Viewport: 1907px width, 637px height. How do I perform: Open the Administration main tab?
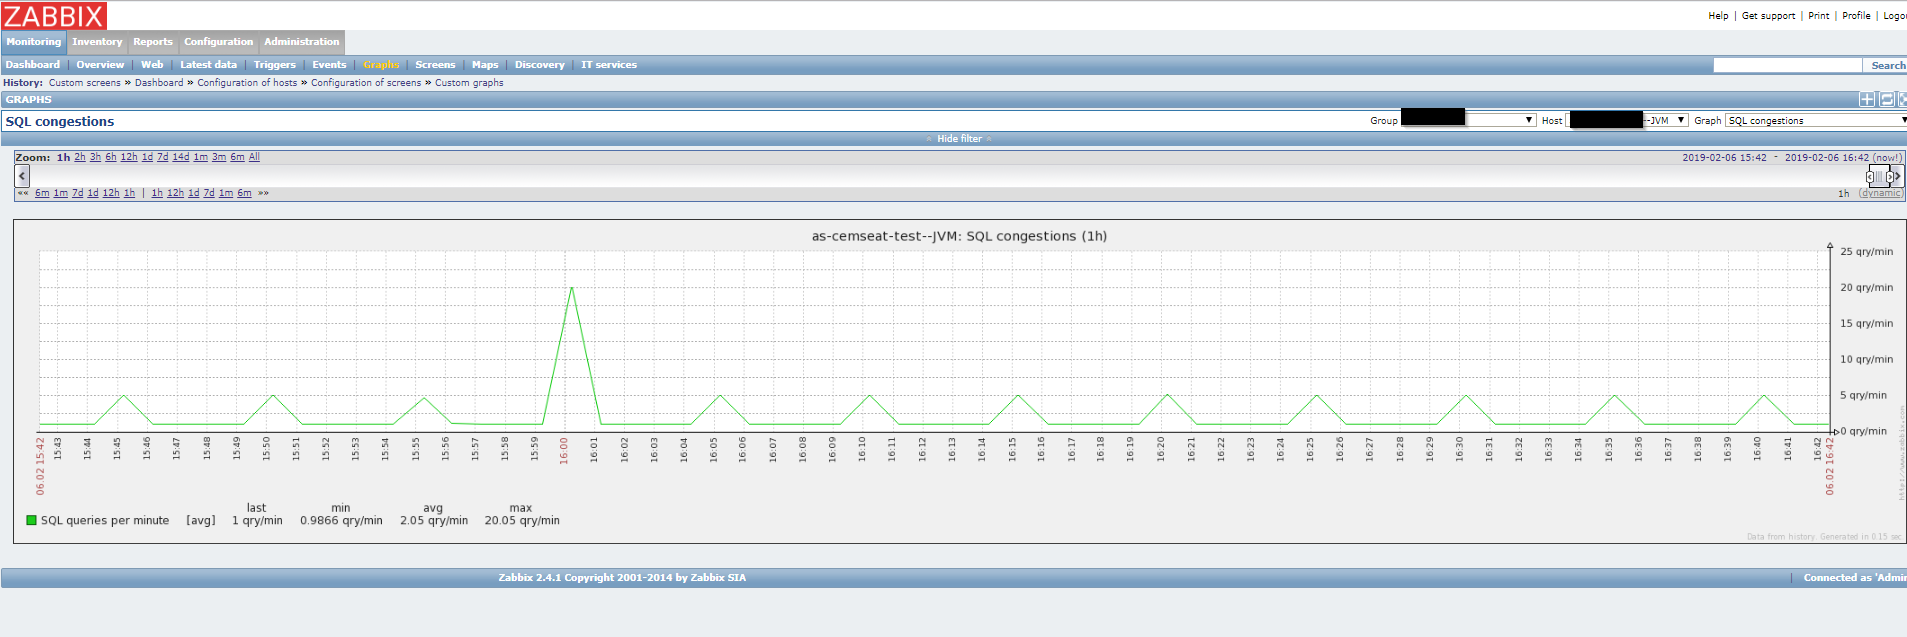302,42
